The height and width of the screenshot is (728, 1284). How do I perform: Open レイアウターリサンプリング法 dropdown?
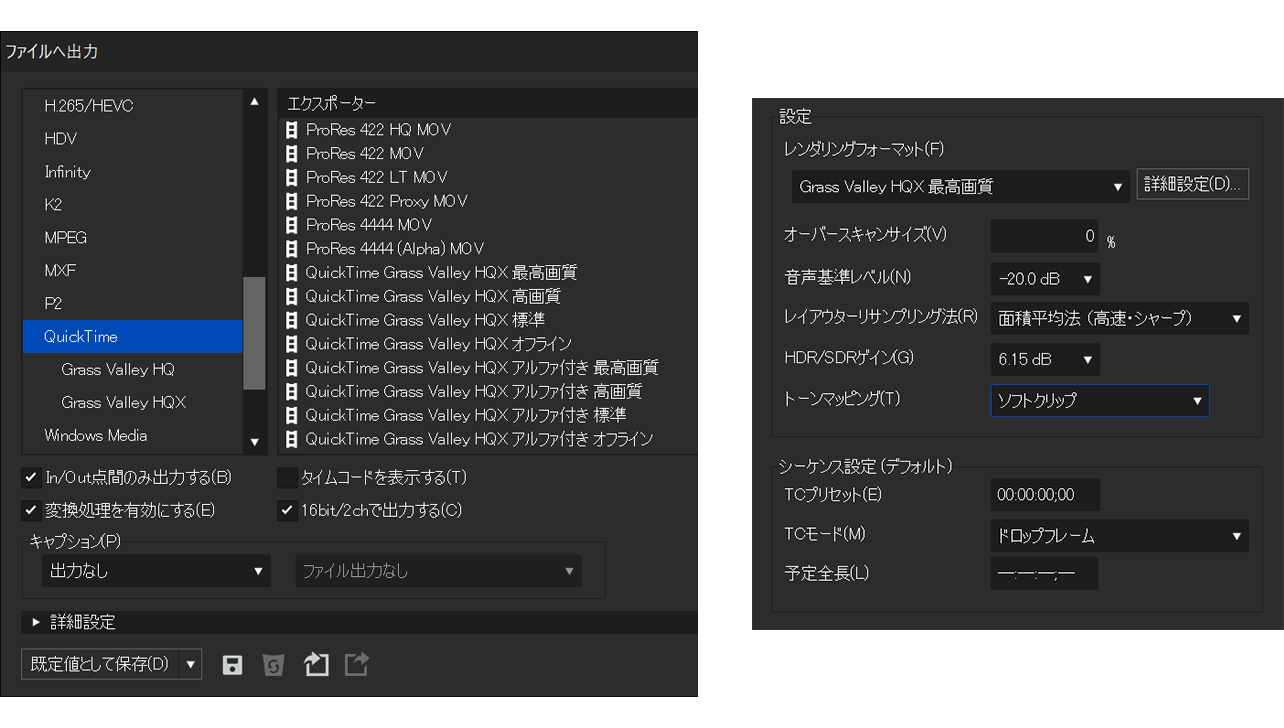[1120, 319]
